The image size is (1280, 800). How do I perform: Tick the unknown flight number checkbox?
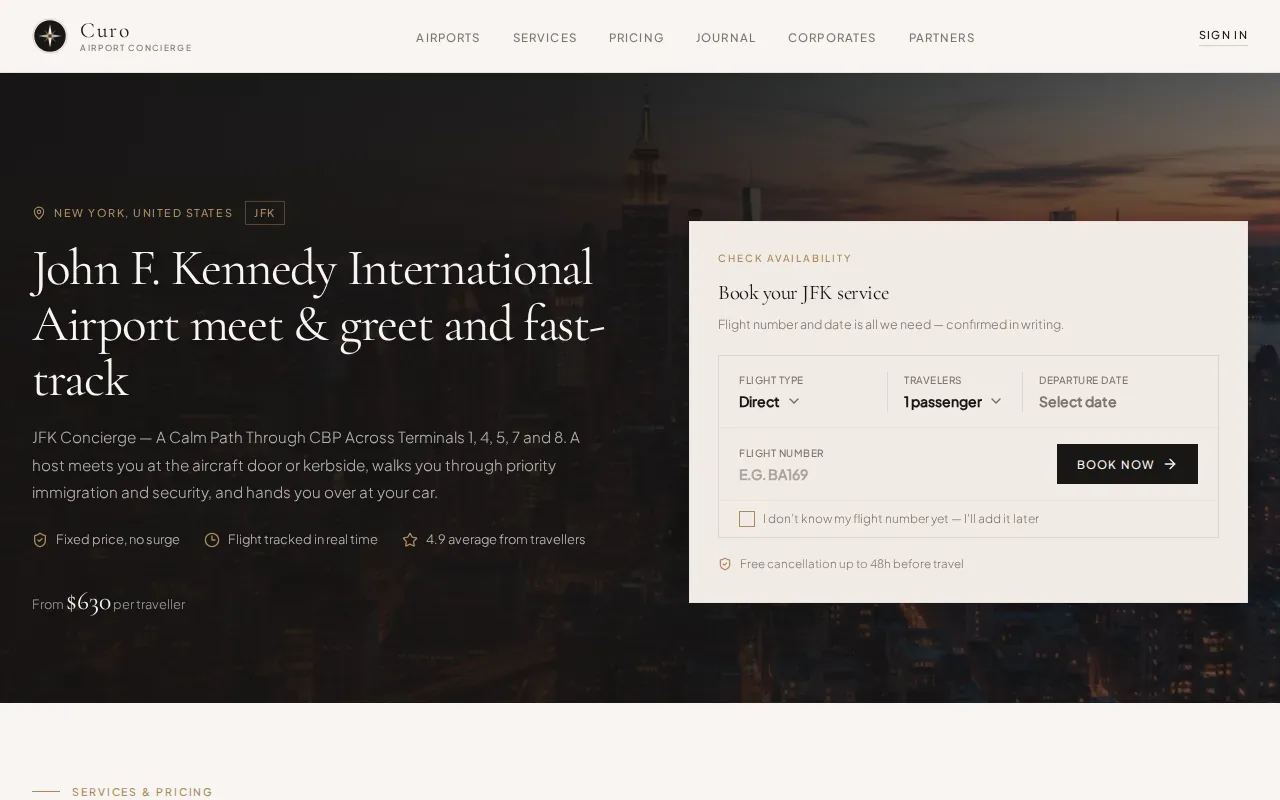pos(747,519)
